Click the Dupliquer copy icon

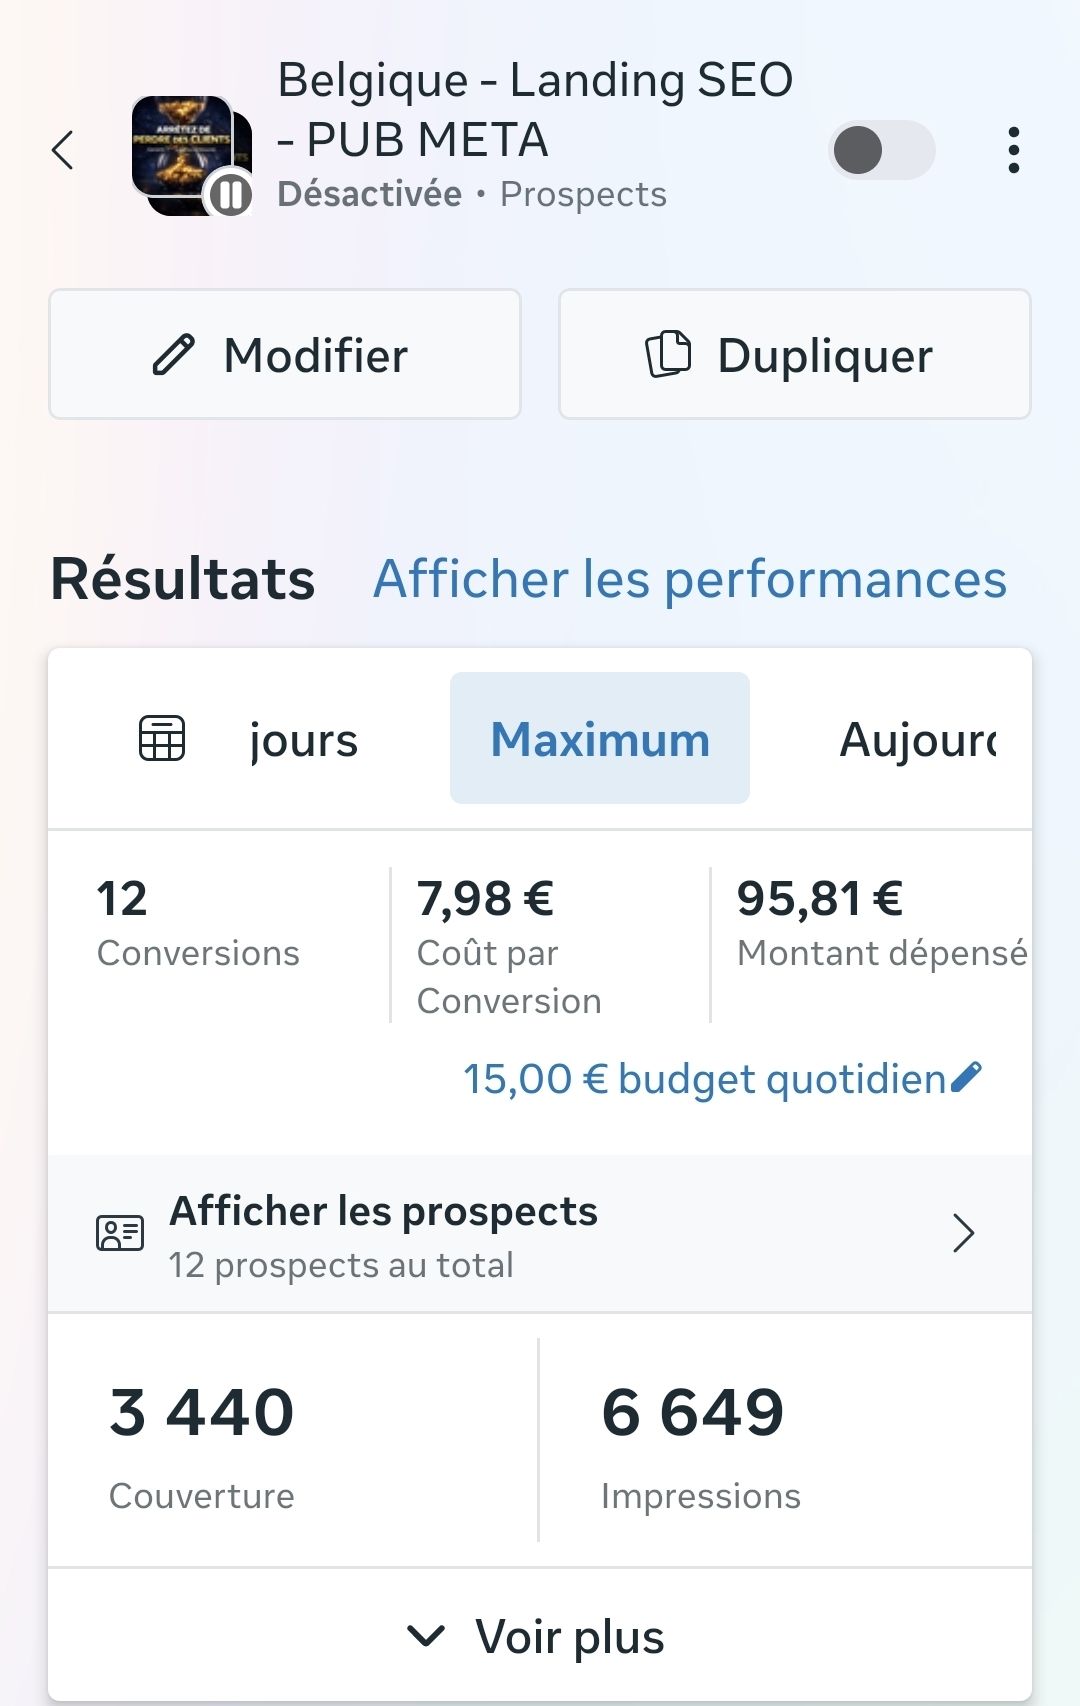click(x=668, y=354)
